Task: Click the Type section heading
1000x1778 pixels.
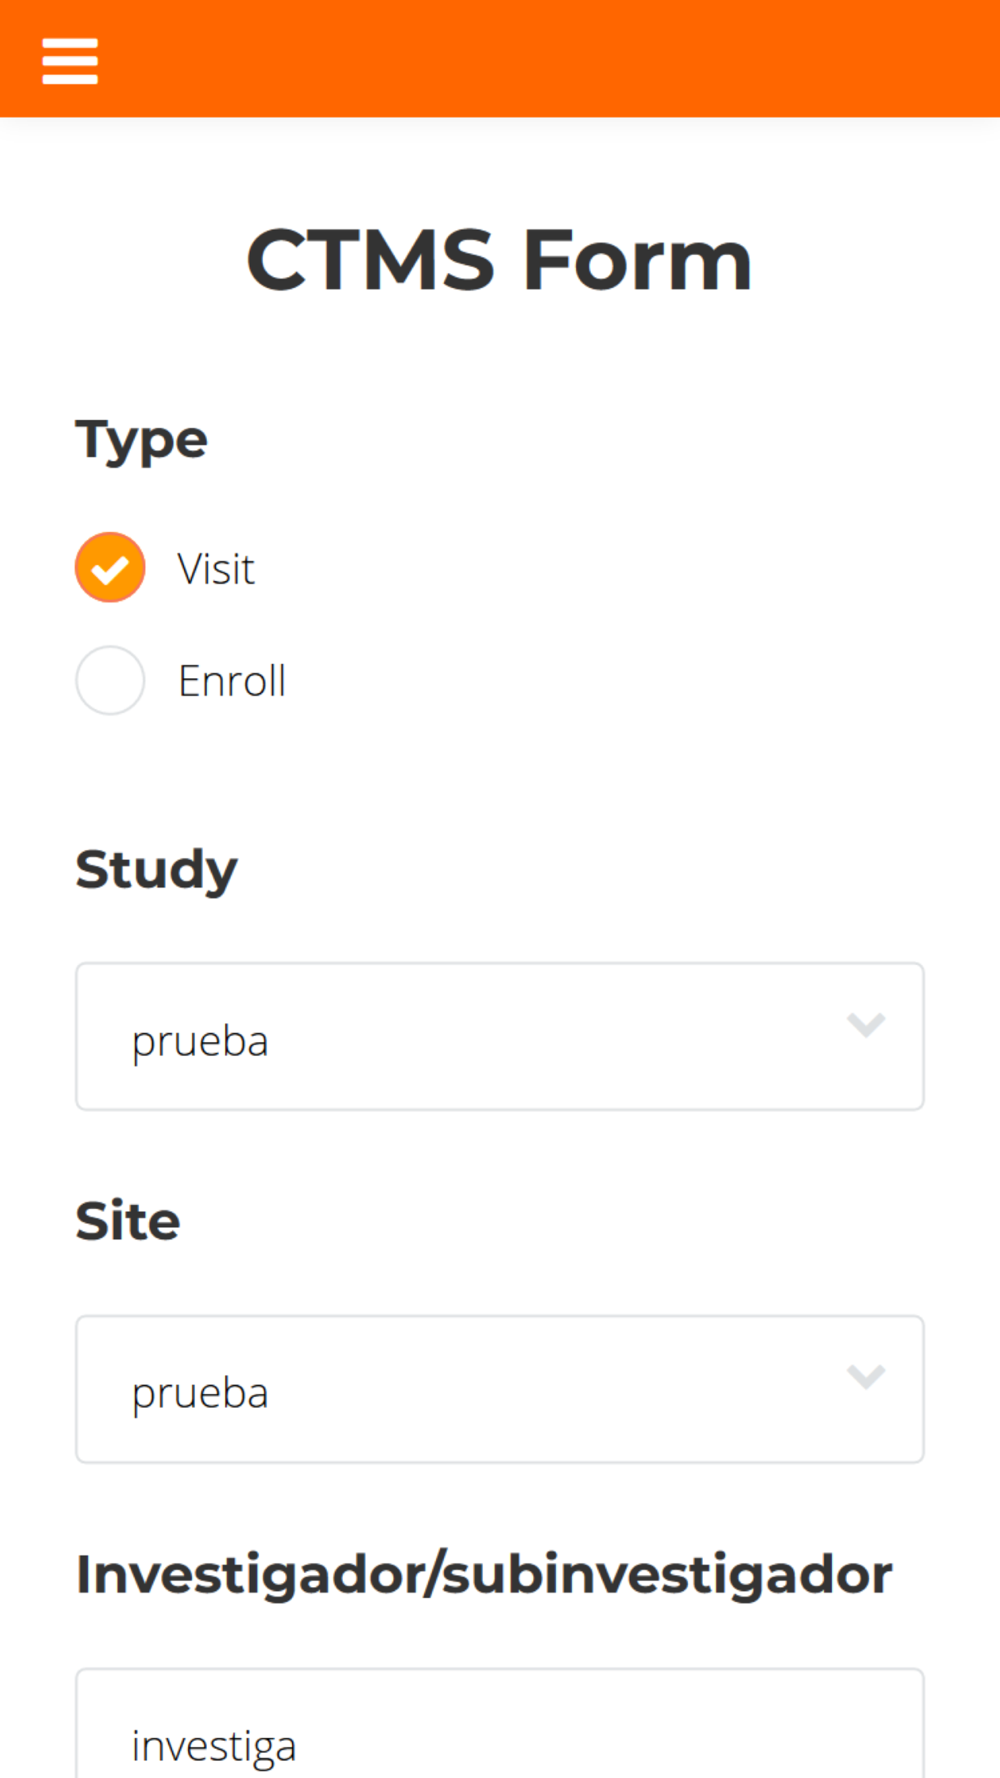Action: [x=142, y=440]
